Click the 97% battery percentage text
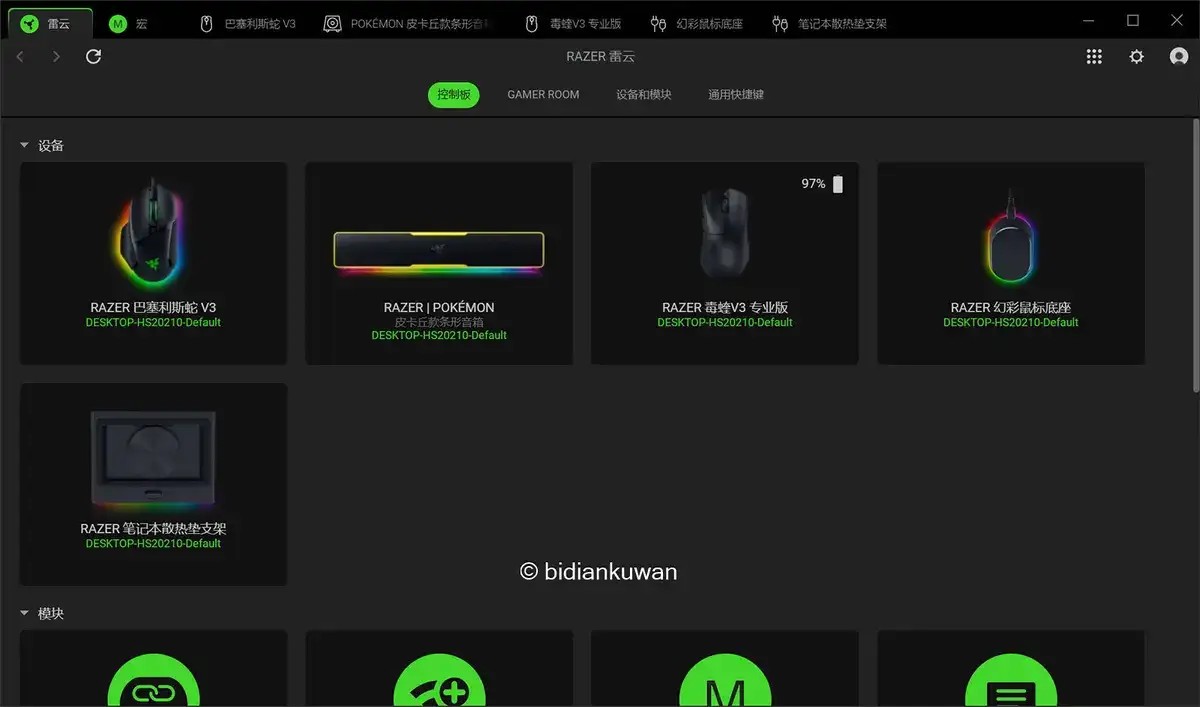This screenshot has height=707, width=1200. tap(814, 184)
